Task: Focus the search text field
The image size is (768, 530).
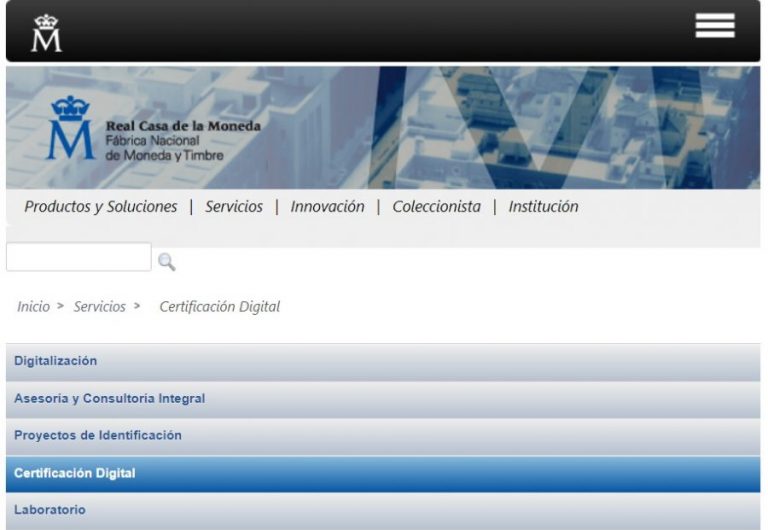Action: pyautogui.click(x=79, y=257)
